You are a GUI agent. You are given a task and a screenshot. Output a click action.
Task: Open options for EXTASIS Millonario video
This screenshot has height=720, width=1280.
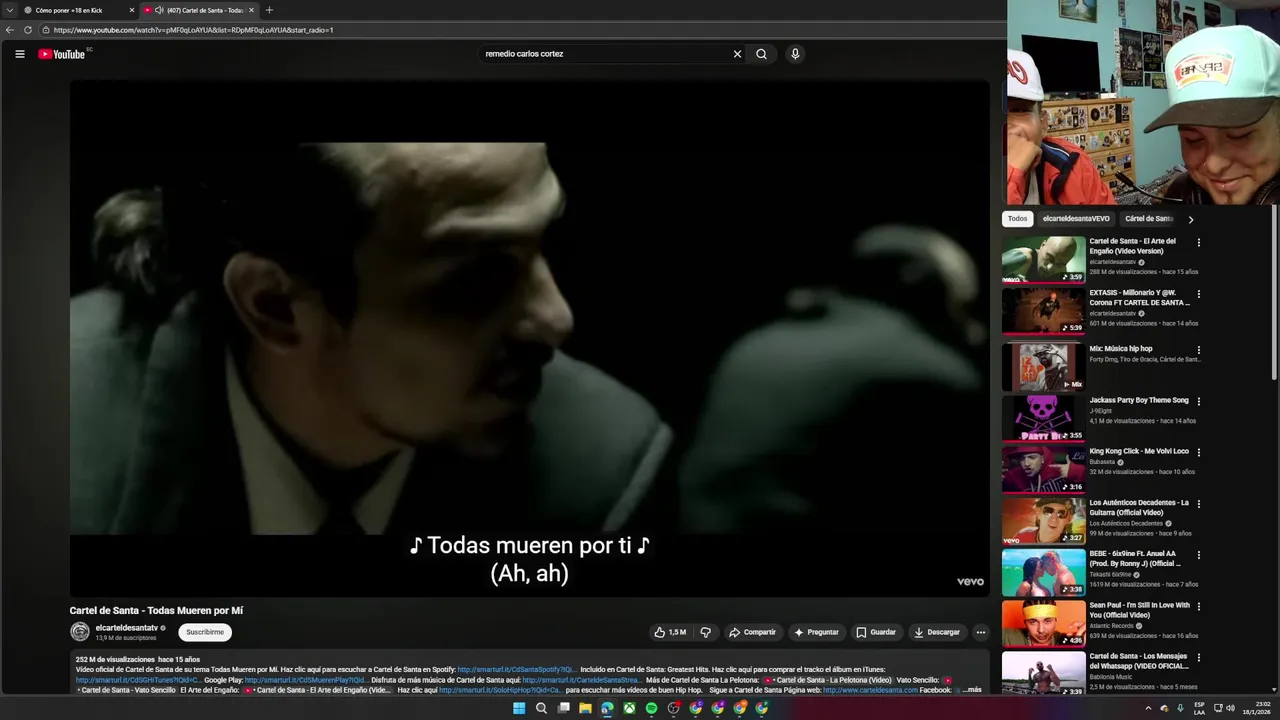(1198, 294)
